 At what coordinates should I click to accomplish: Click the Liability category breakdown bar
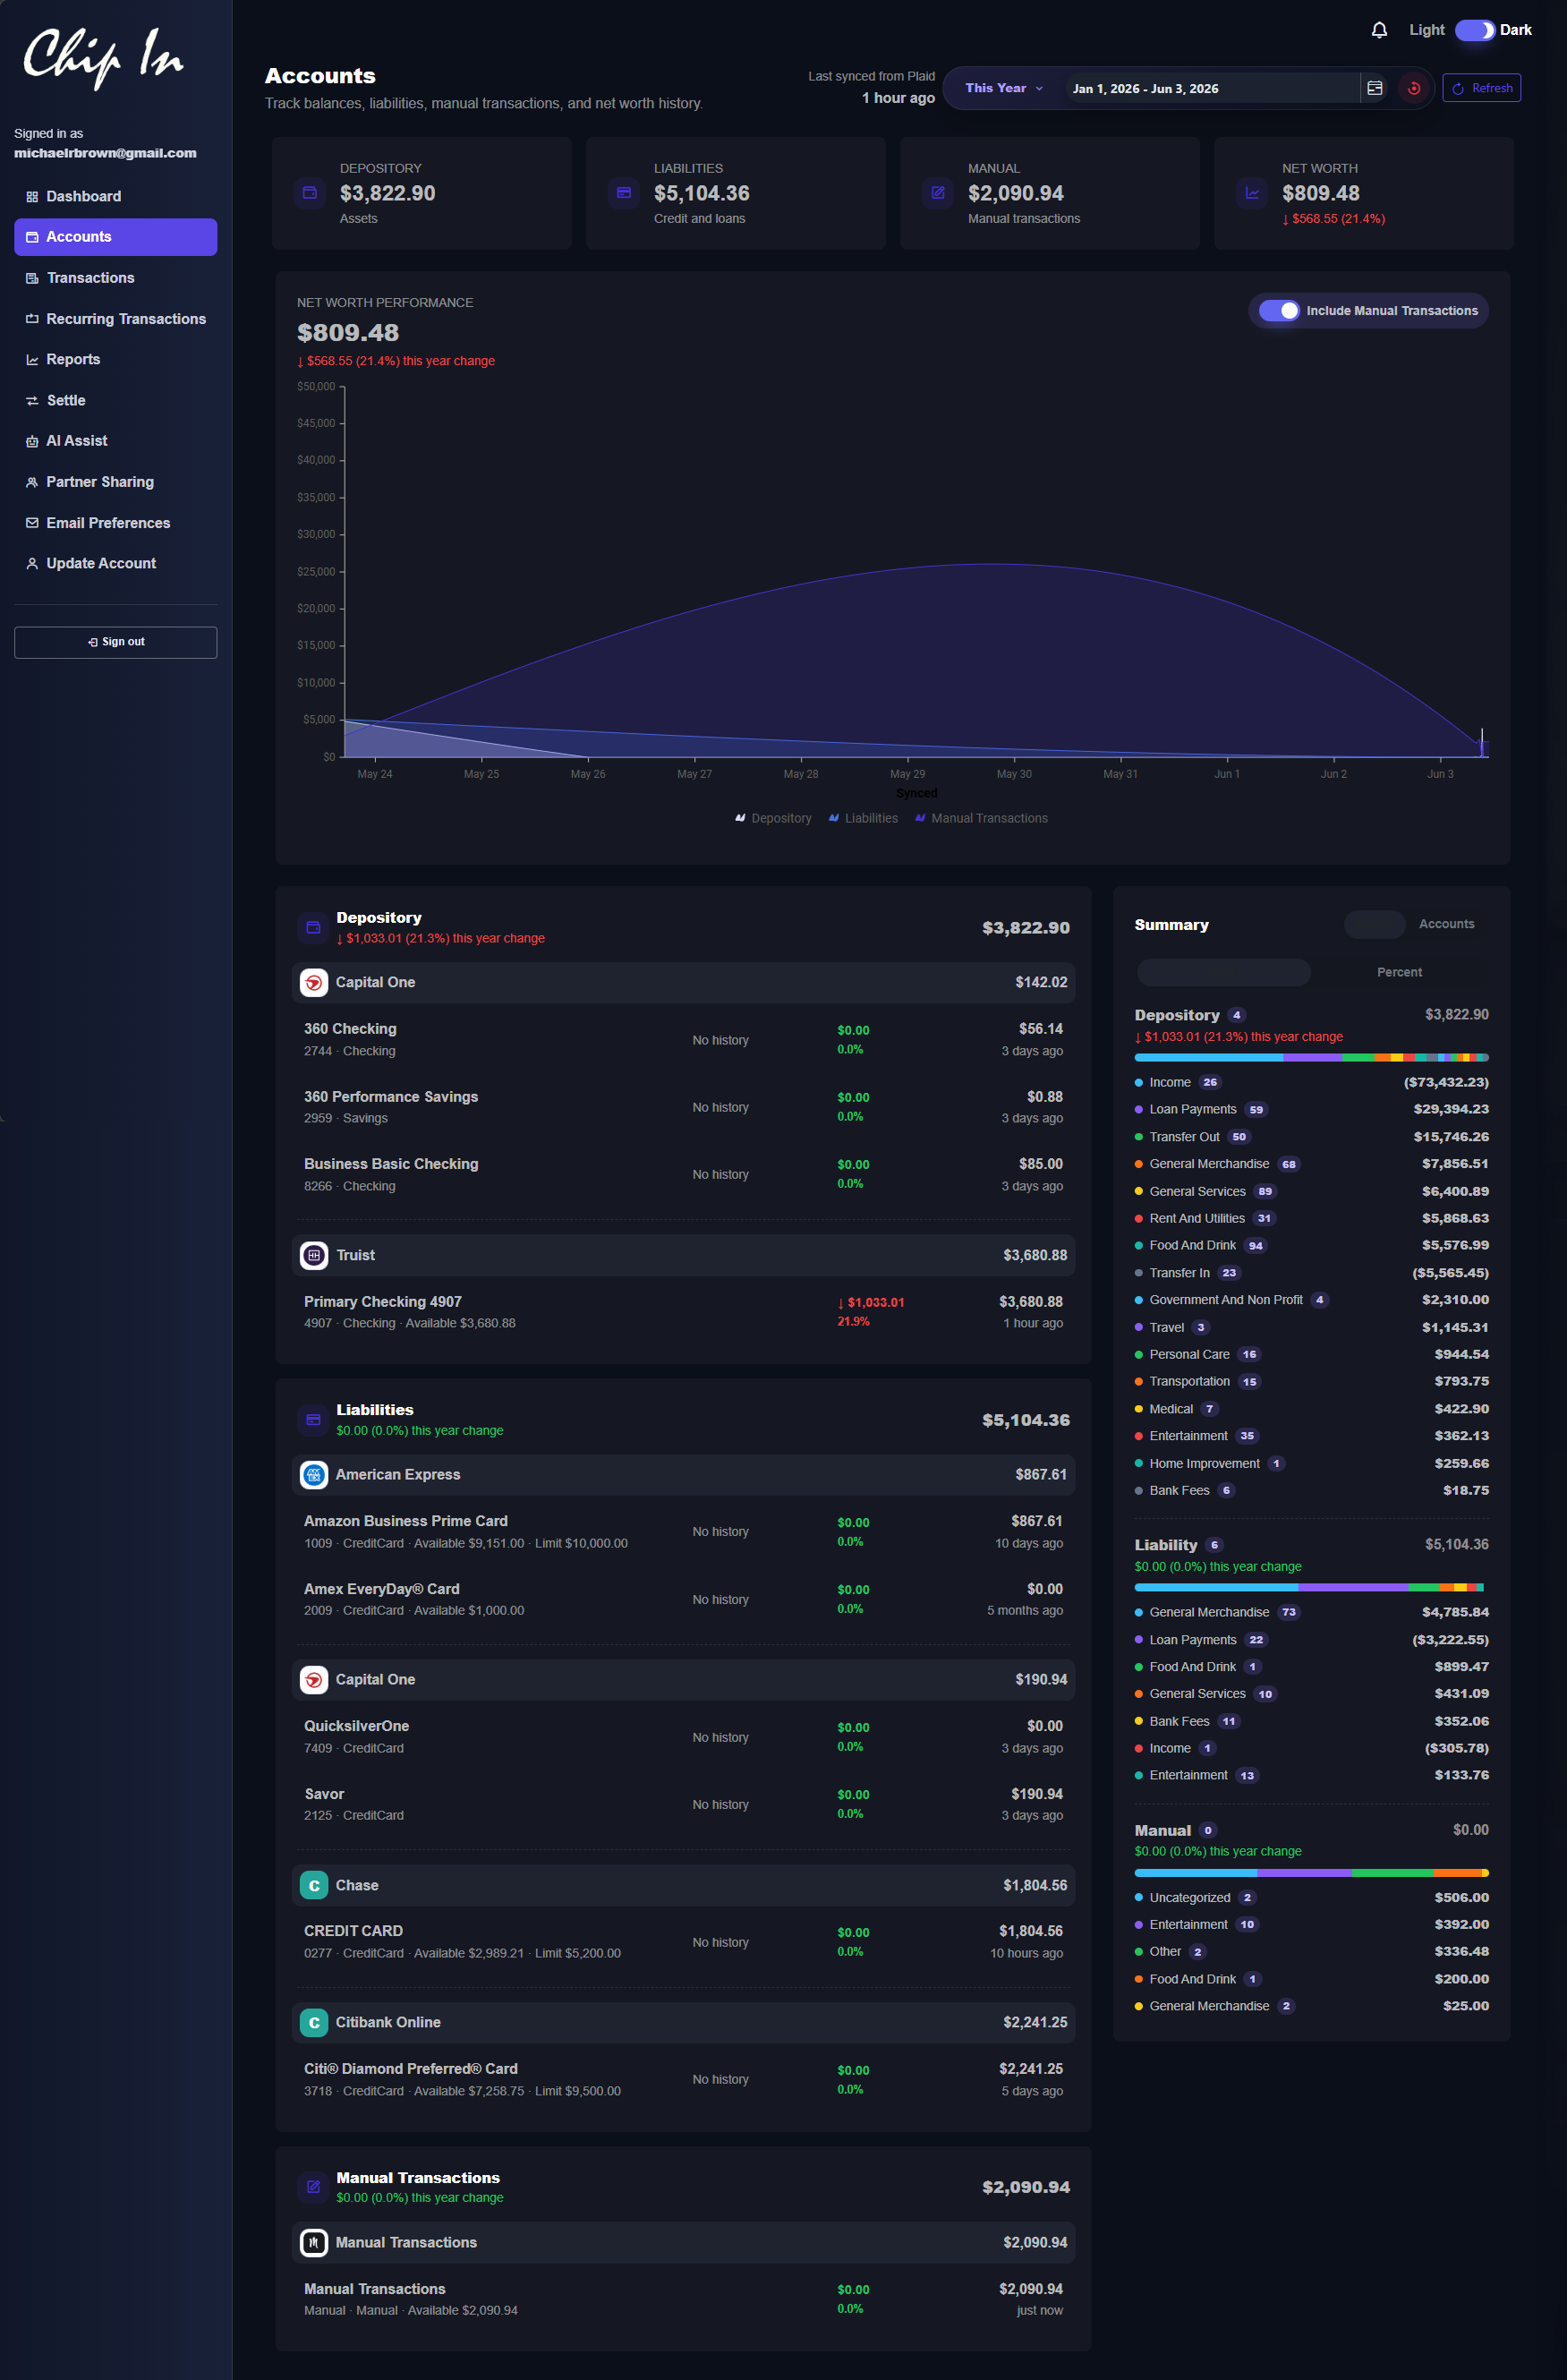click(1311, 1587)
